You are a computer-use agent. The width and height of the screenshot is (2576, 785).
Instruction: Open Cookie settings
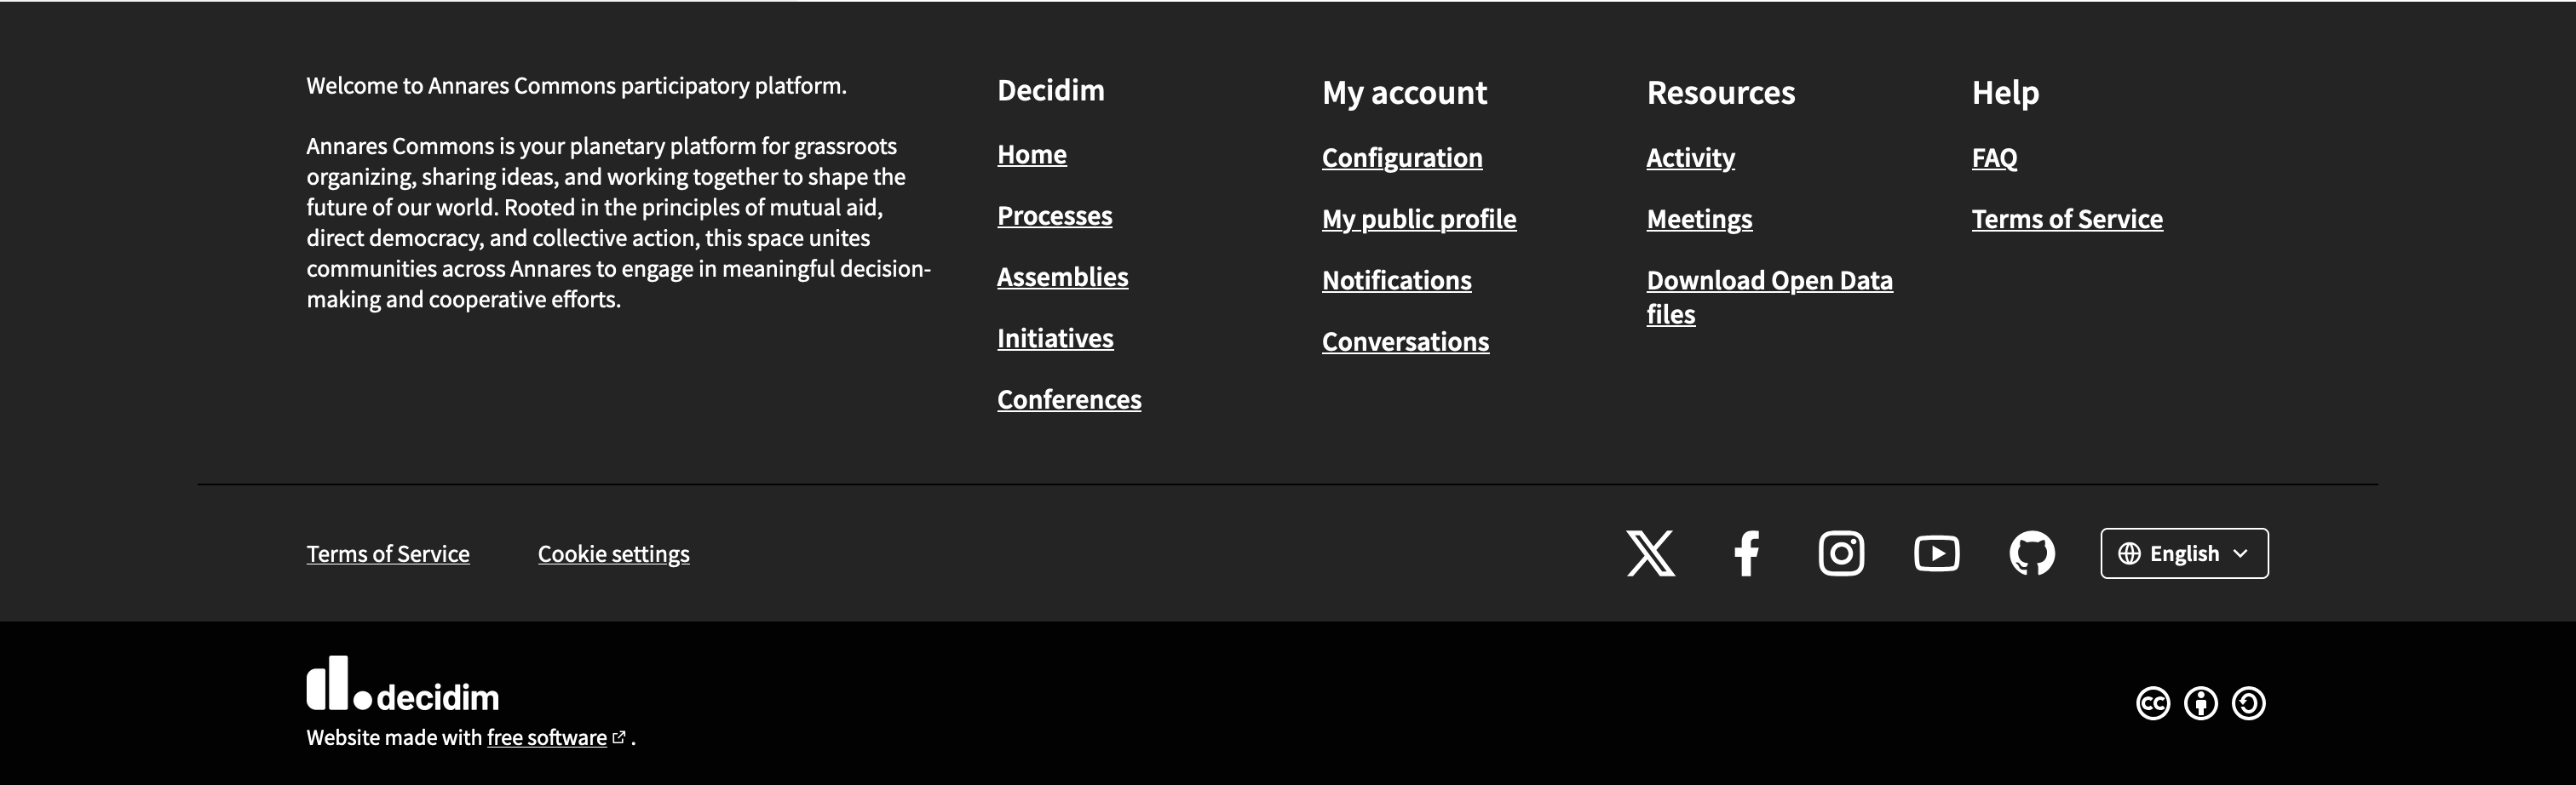pyautogui.click(x=613, y=553)
